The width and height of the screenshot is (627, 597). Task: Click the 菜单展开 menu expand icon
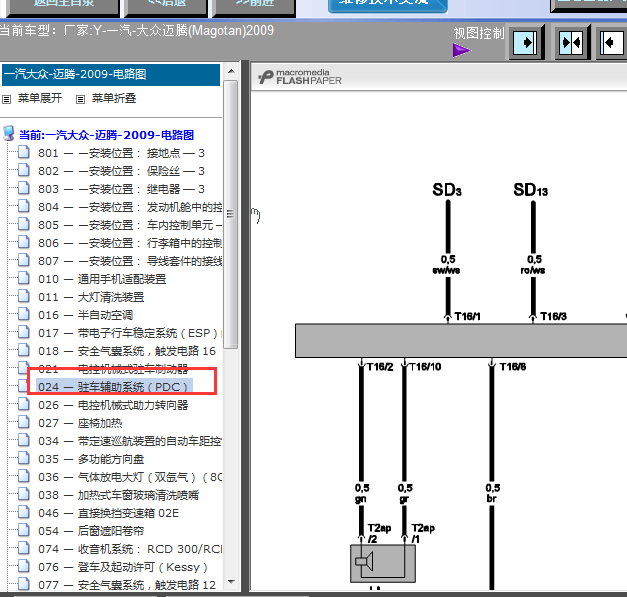coord(6,99)
